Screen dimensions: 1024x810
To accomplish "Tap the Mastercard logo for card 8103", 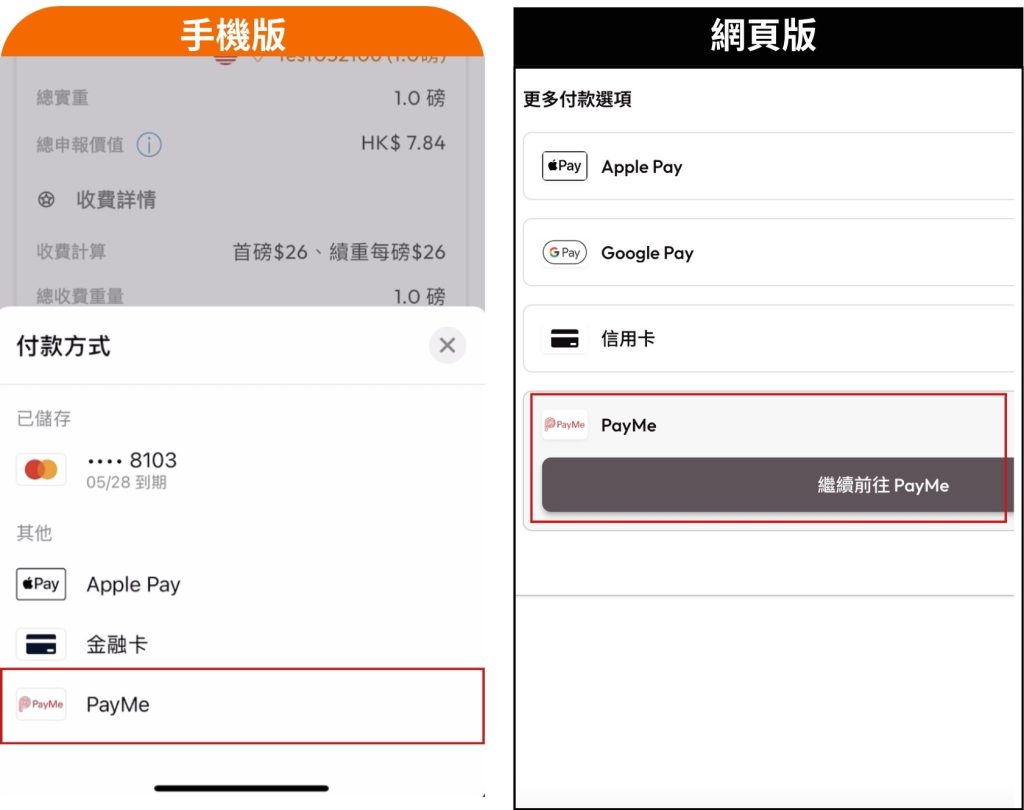I will pyautogui.click(x=41, y=469).
